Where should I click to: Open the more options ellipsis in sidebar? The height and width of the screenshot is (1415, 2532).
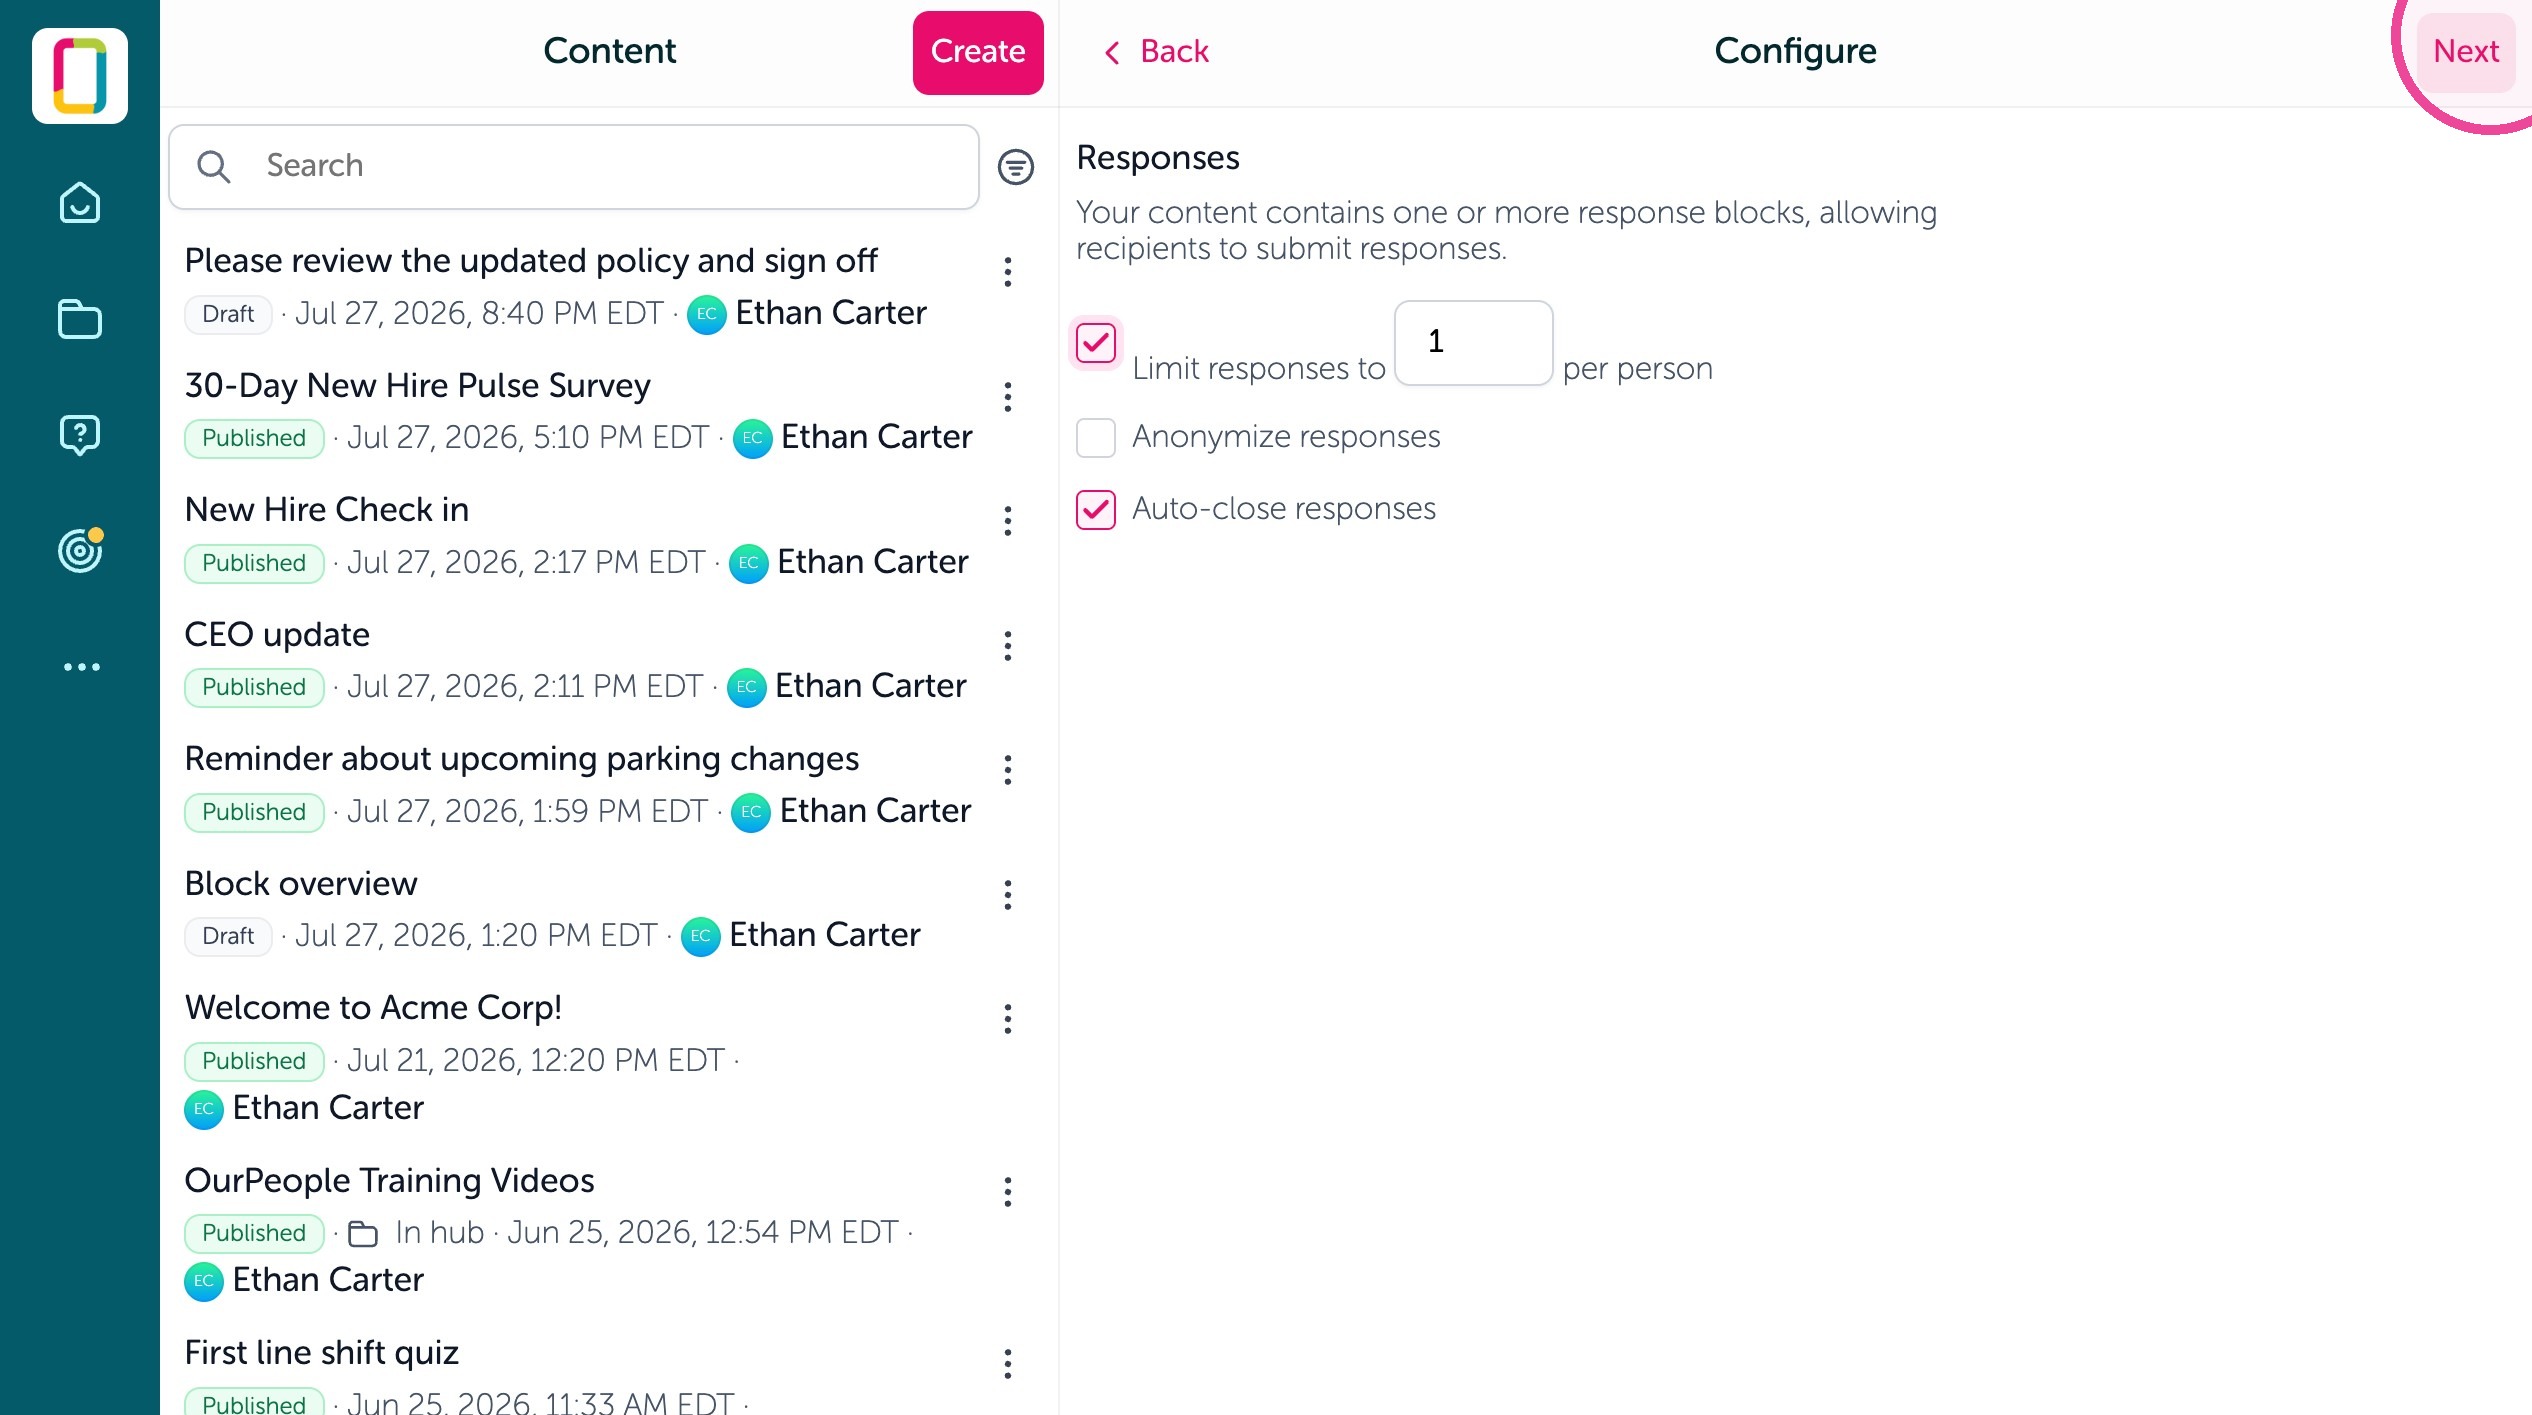pos(82,667)
